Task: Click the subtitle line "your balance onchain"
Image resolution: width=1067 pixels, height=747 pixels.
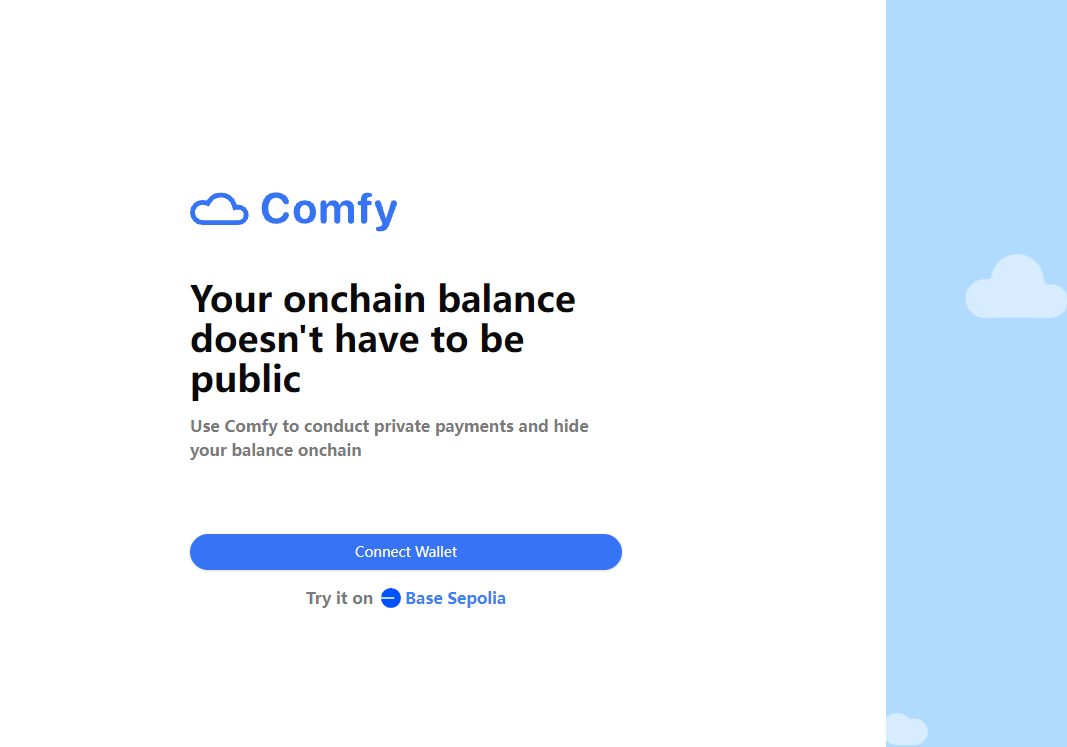Action: tap(275, 450)
